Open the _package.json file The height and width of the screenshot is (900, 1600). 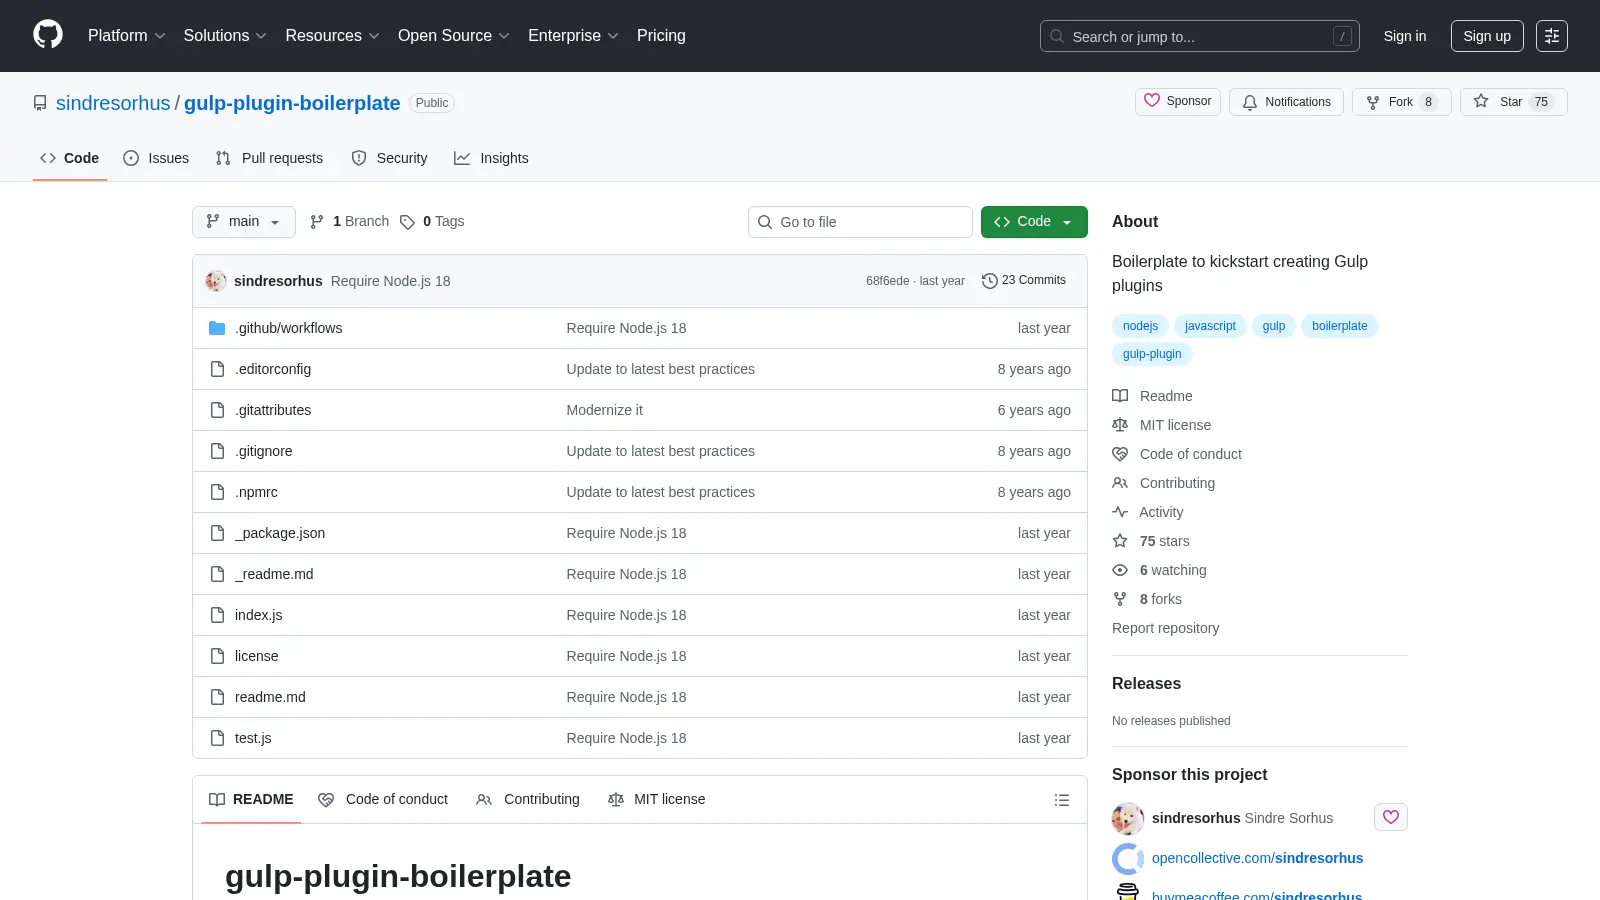(280, 533)
